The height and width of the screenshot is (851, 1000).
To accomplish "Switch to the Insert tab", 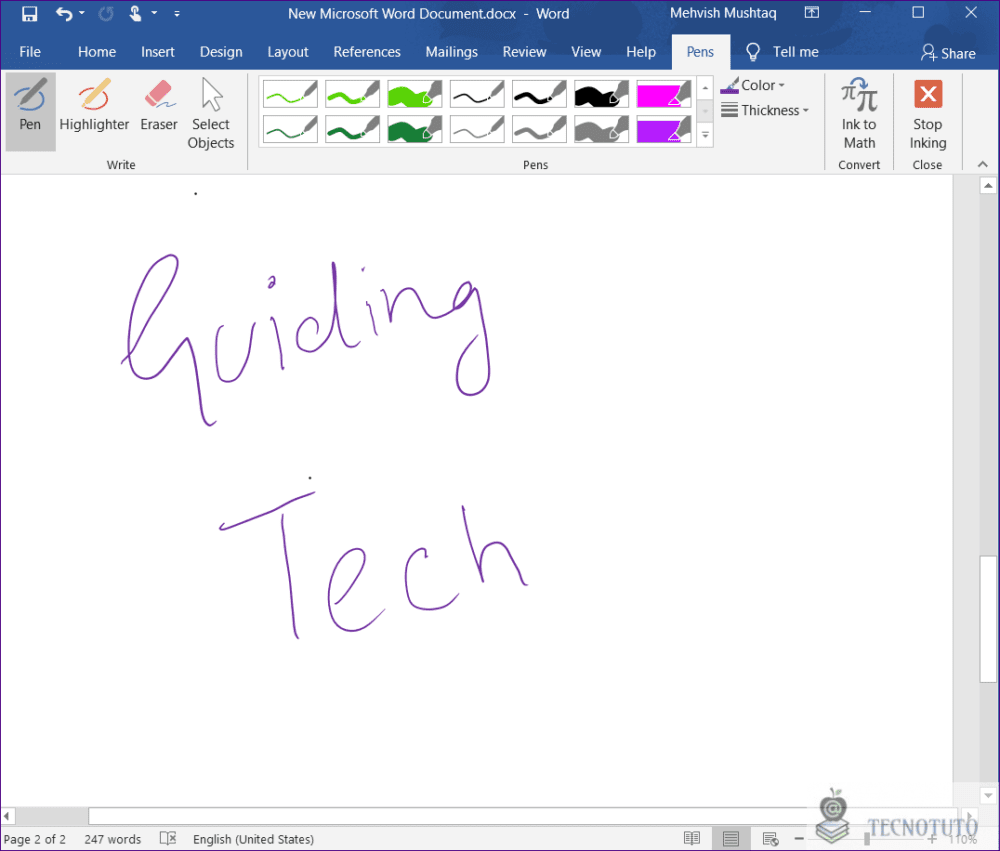I will pyautogui.click(x=158, y=52).
